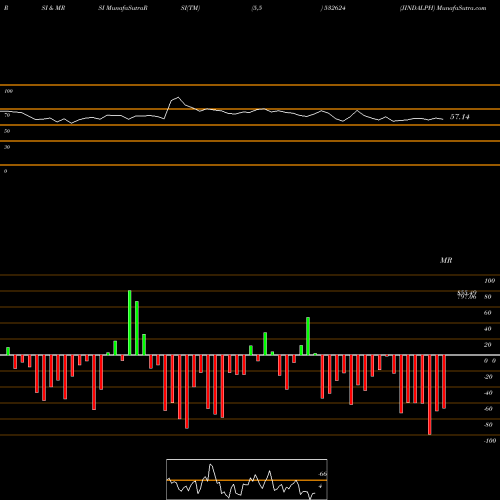Click the SI & MR header text
The height and width of the screenshot is (500, 500).
pyautogui.click(x=53, y=8)
